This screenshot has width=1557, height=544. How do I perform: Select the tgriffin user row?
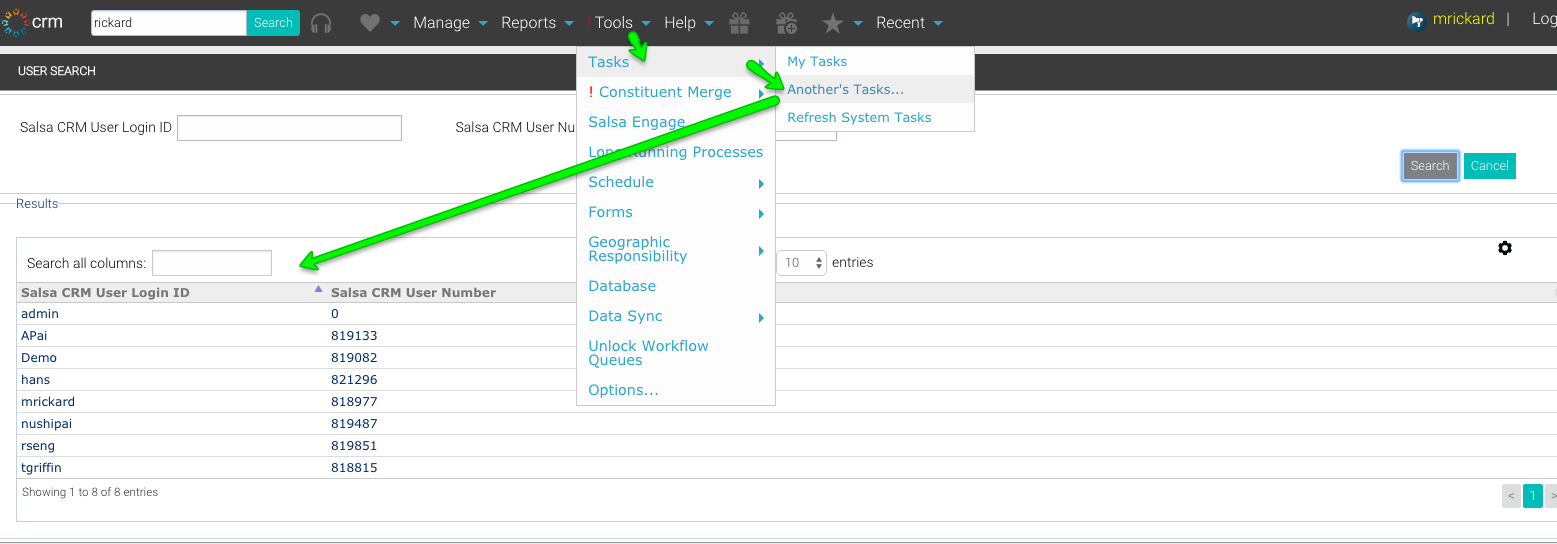[x=785, y=468]
